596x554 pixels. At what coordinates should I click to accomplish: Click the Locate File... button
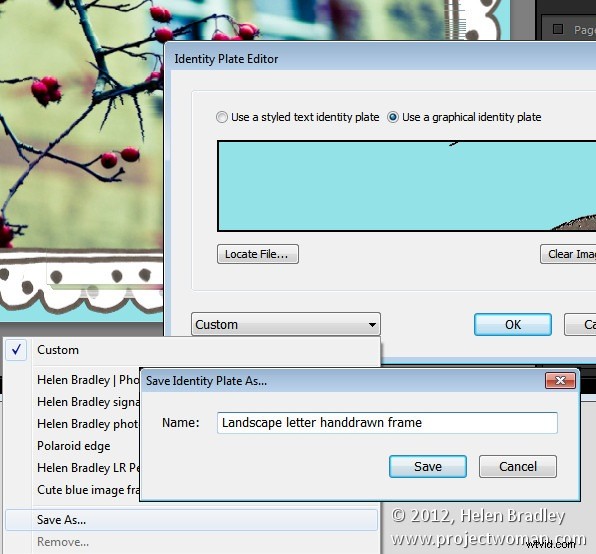tap(258, 254)
